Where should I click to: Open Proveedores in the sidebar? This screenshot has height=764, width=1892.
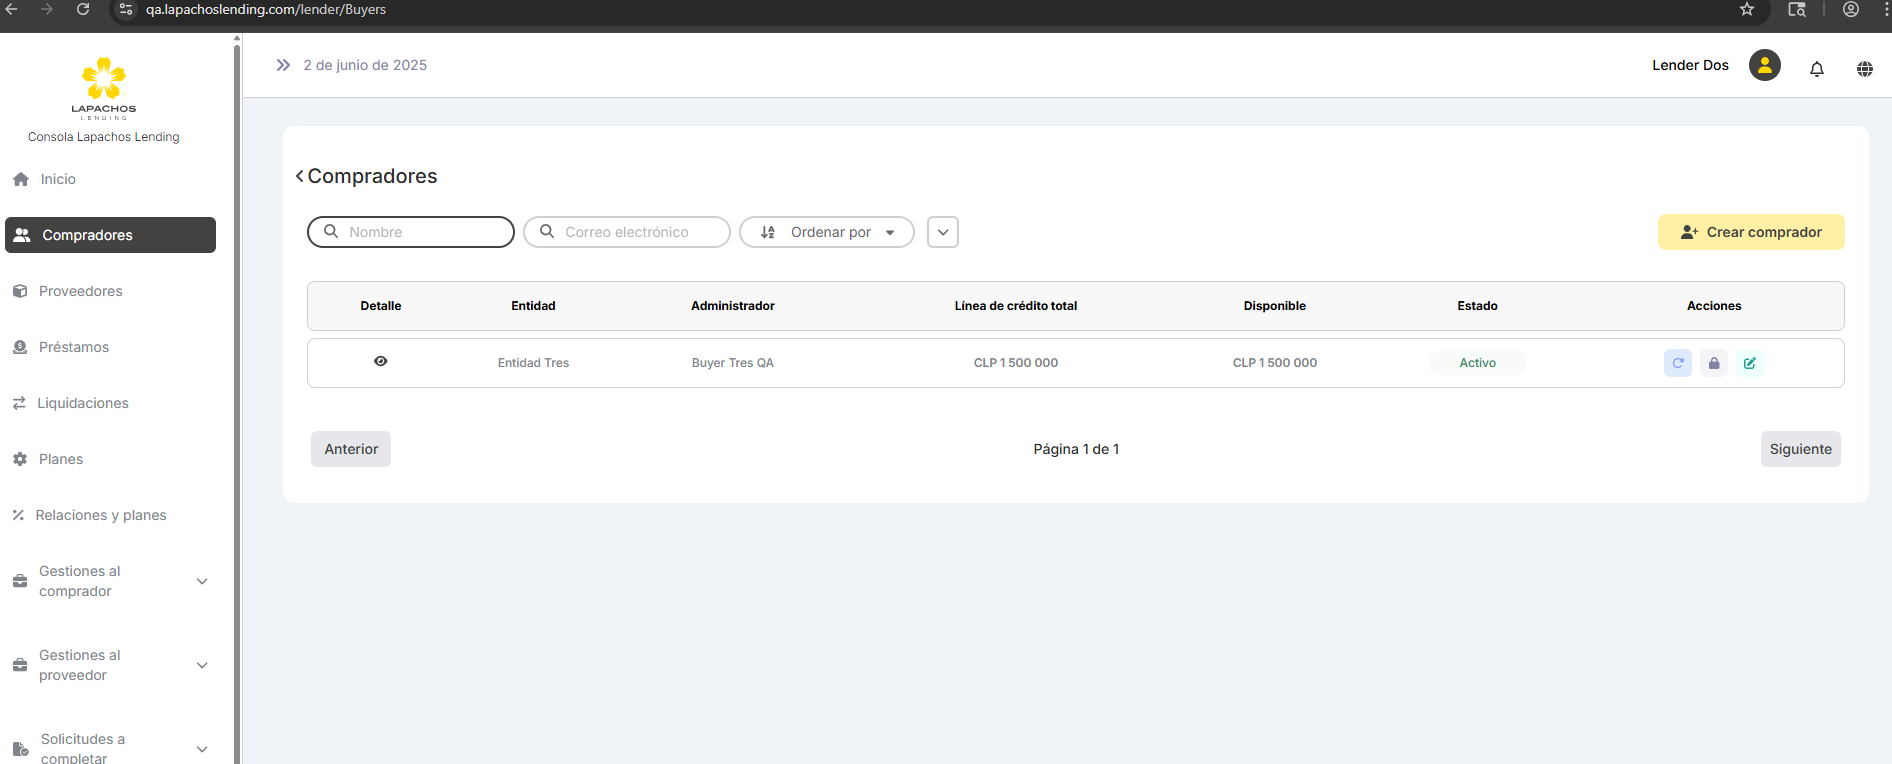80,291
